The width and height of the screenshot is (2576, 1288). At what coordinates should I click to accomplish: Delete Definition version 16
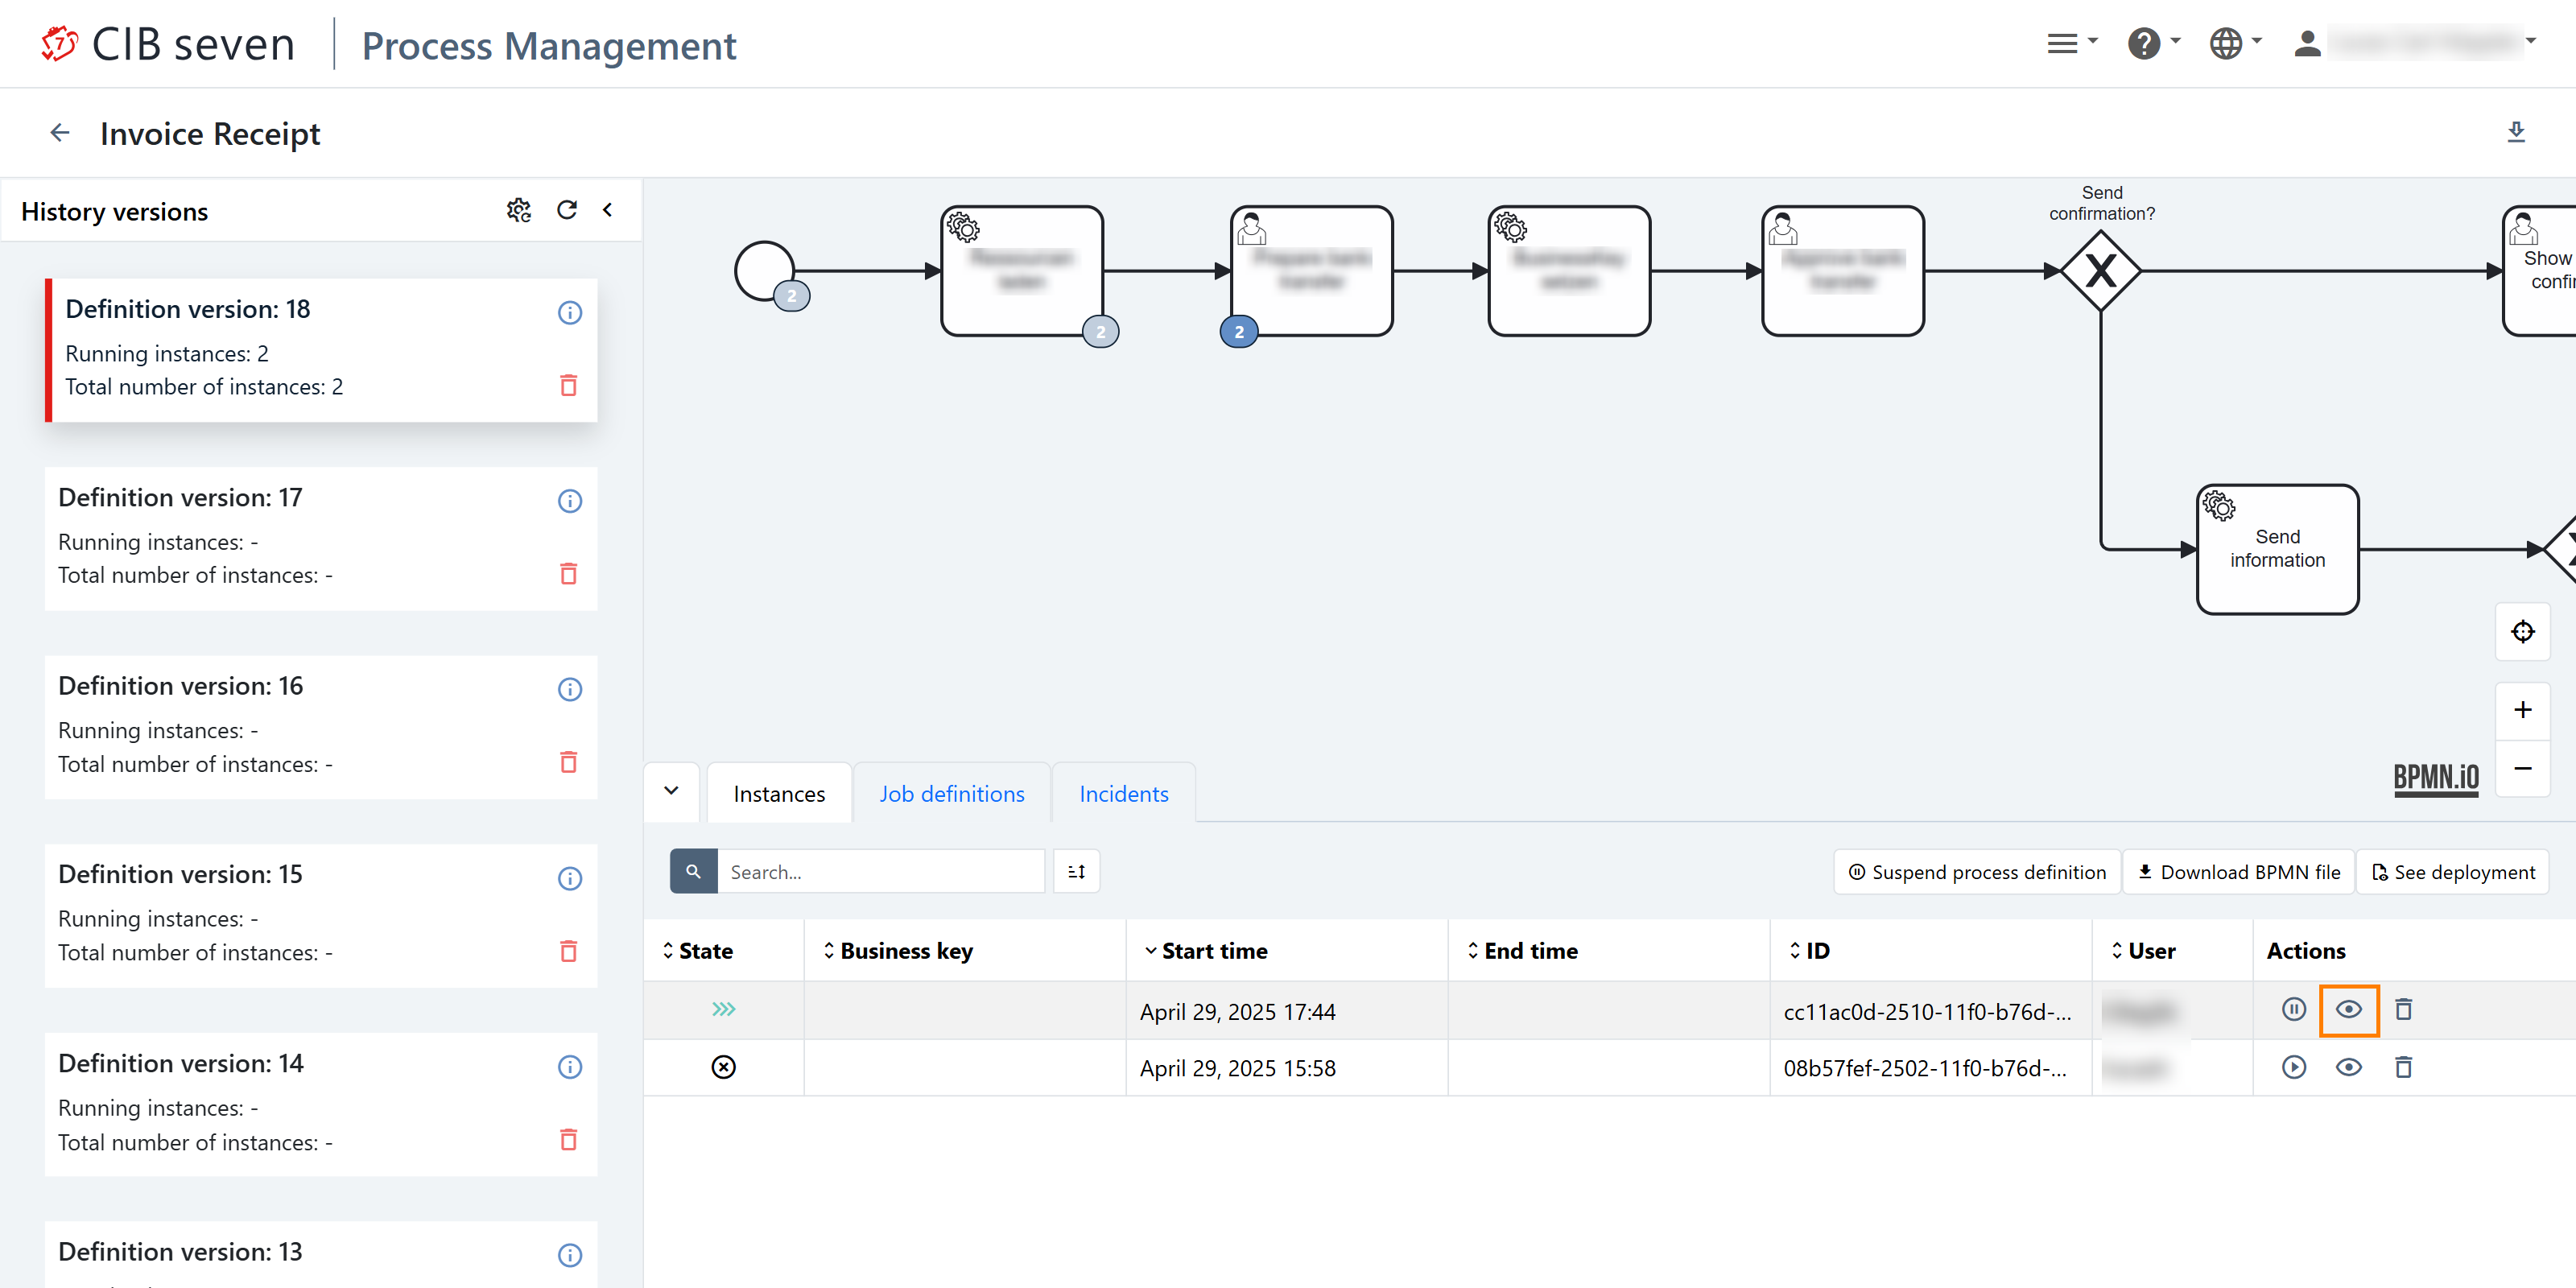[x=569, y=762]
